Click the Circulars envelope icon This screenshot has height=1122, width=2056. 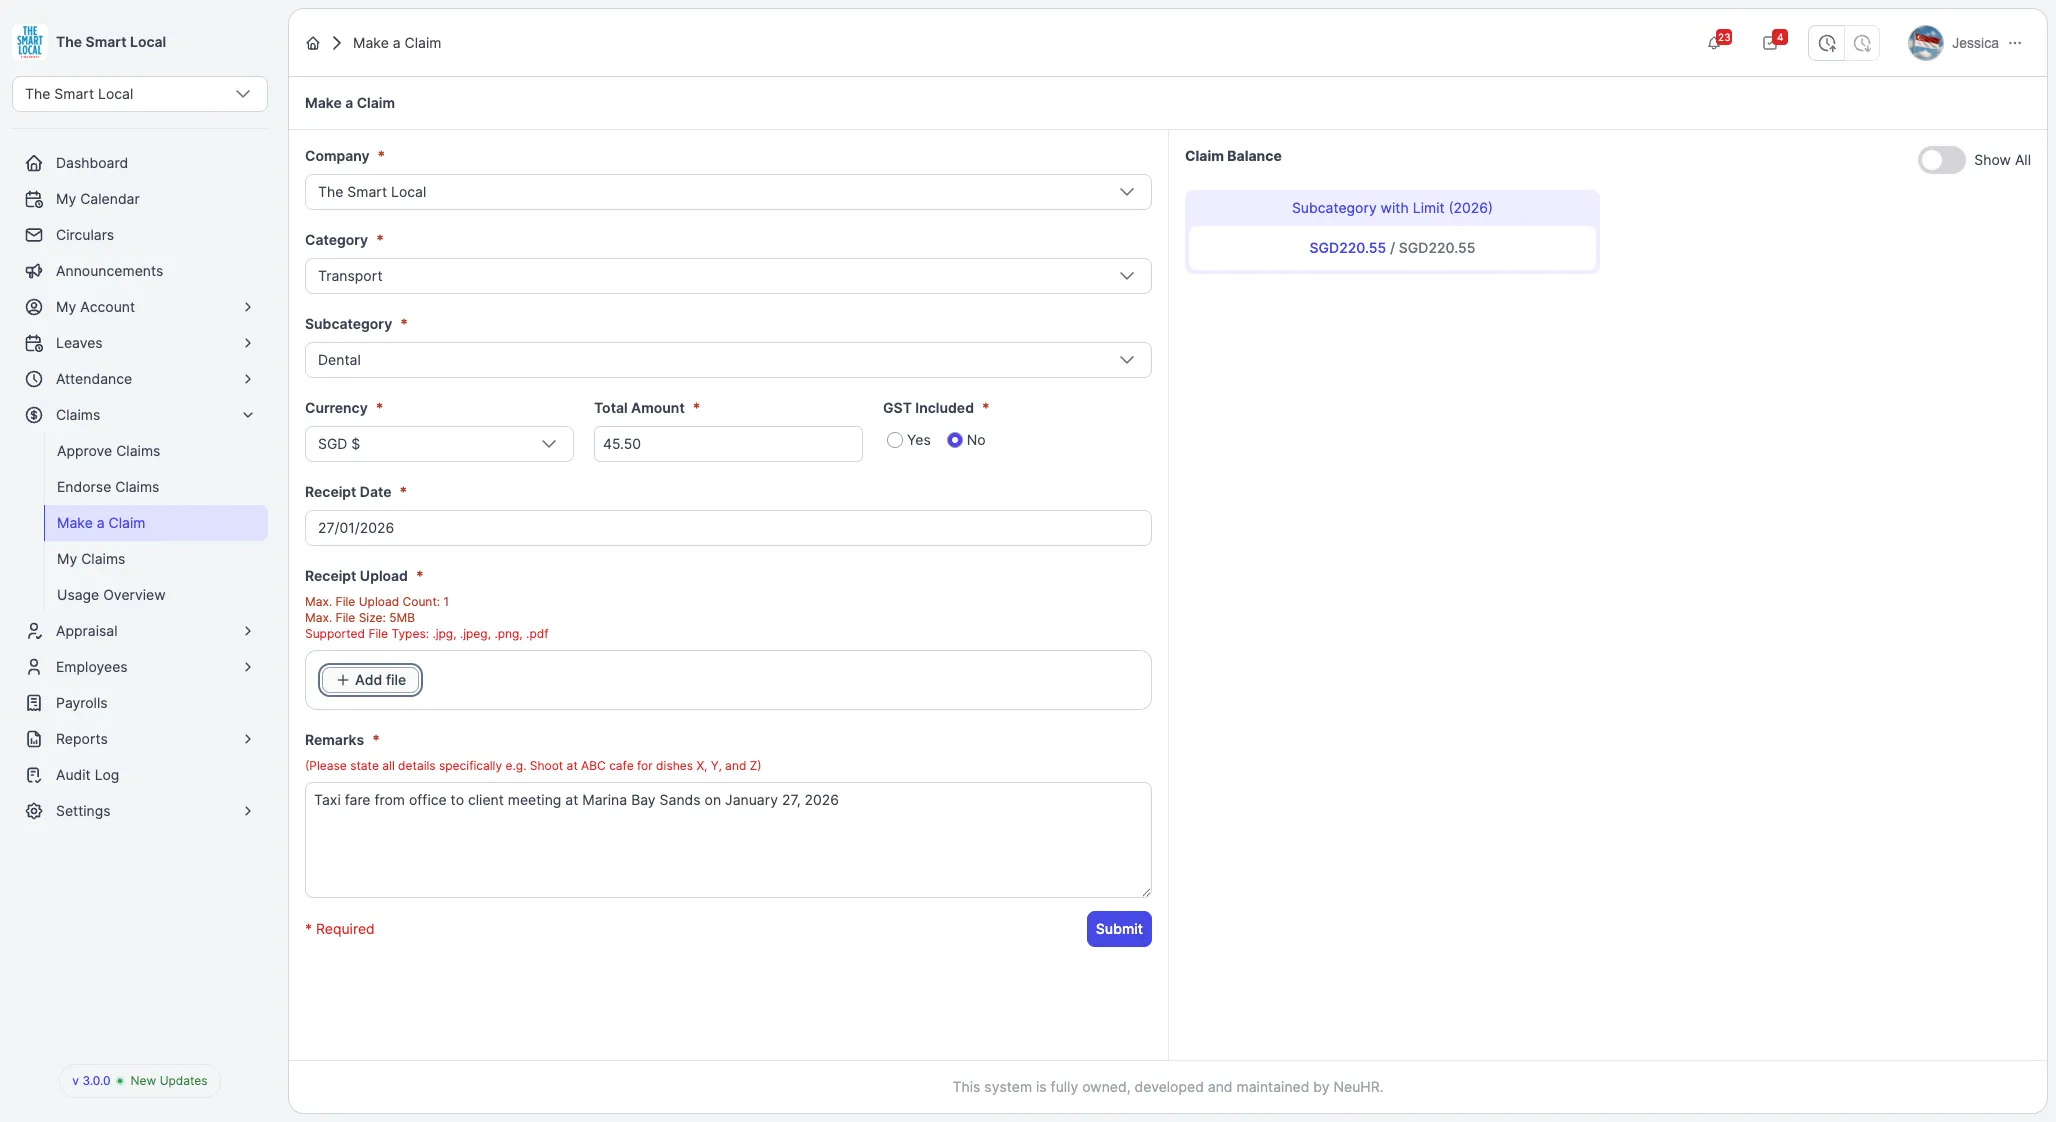point(34,235)
